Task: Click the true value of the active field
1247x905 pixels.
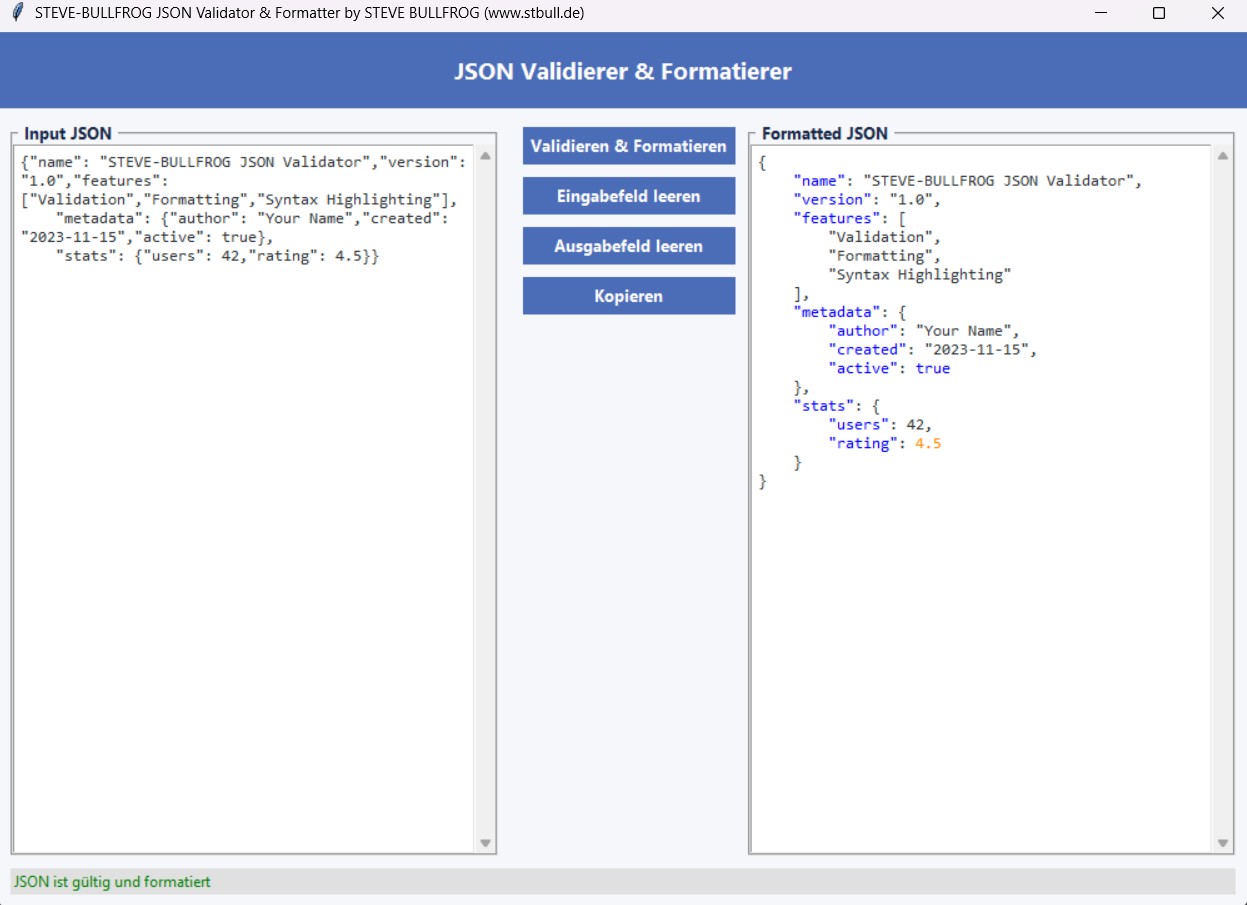Action: [932, 368]
